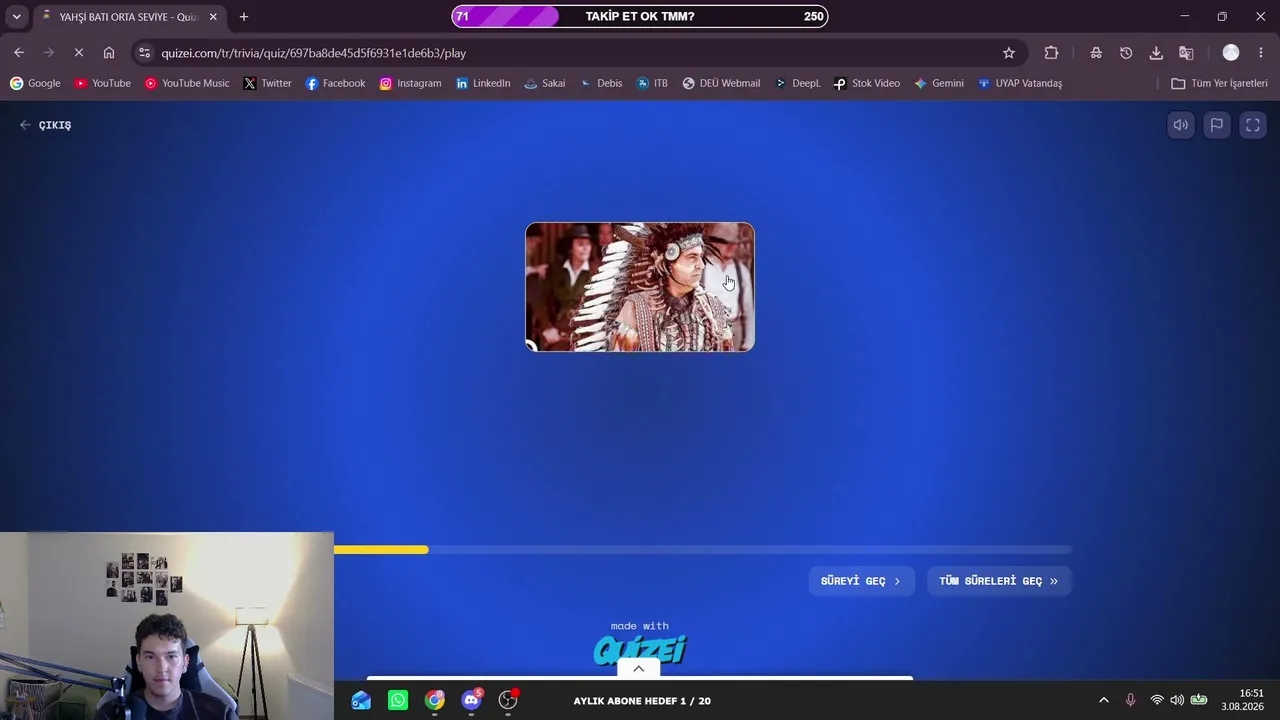Open the Sakai bookmark
The image size is (1280, 720).
tap(545, 83)
